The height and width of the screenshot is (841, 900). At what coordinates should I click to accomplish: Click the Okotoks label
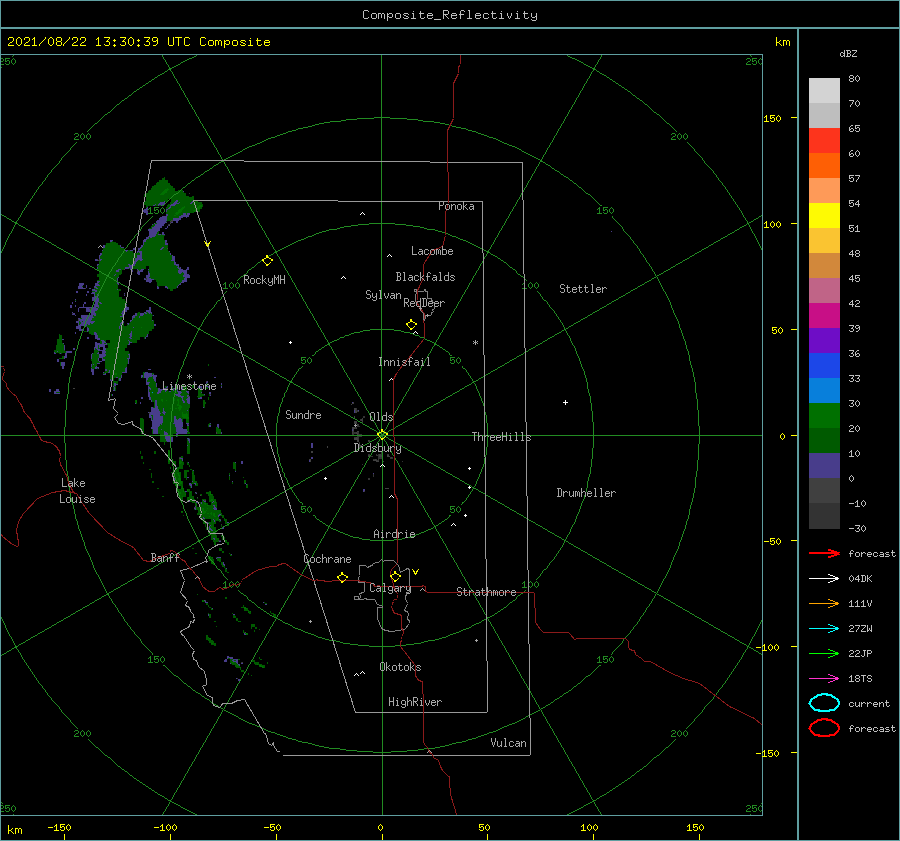[400, 667]
